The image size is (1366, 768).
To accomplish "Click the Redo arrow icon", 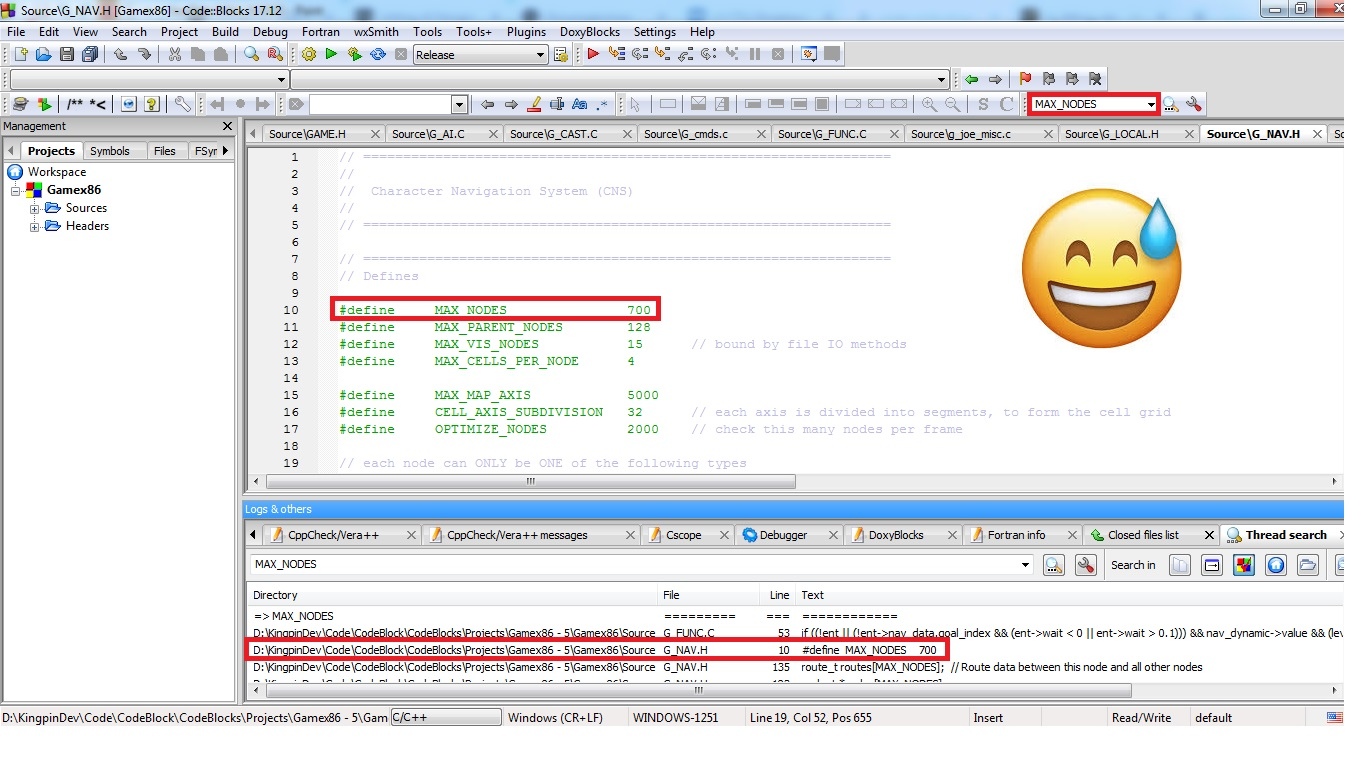I will [x=144, y=54].
